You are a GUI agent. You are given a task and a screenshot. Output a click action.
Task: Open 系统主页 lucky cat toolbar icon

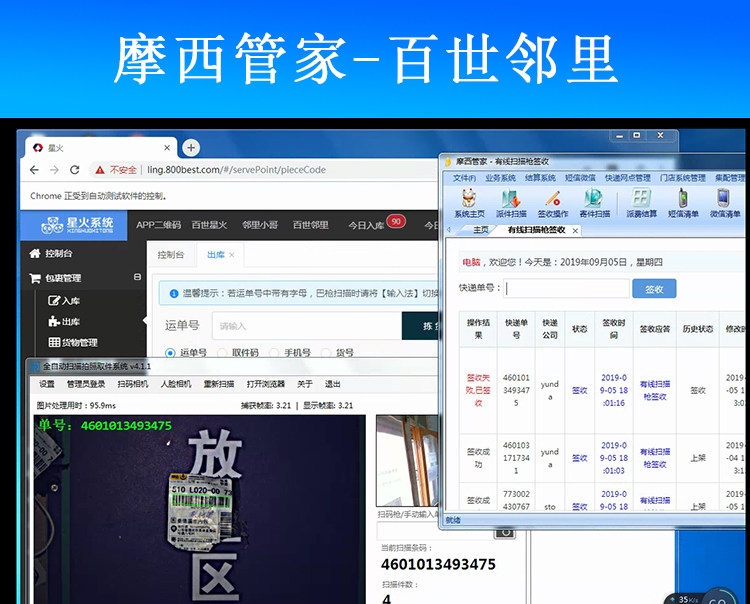[469, 203]
